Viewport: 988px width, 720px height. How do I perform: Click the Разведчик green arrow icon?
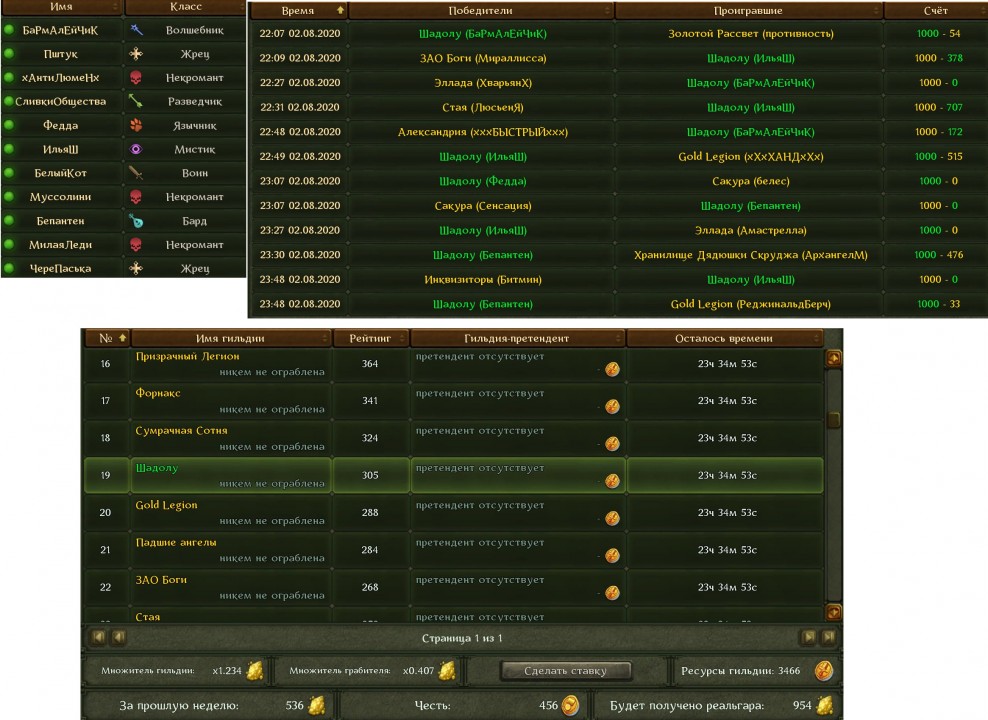(136, 101)
